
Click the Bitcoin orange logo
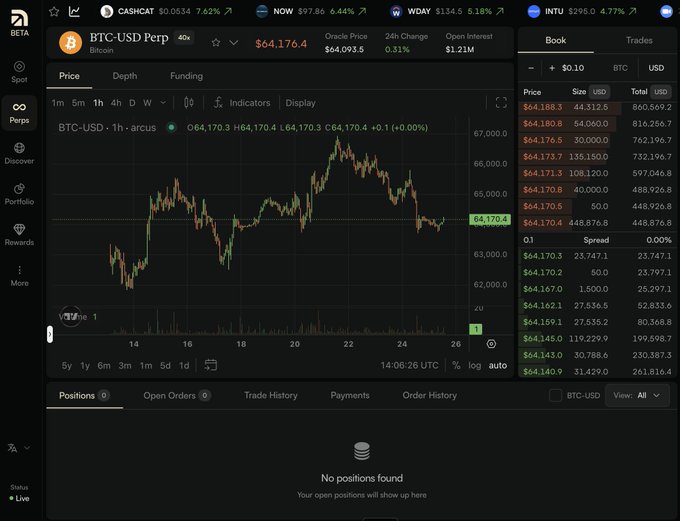70,43
